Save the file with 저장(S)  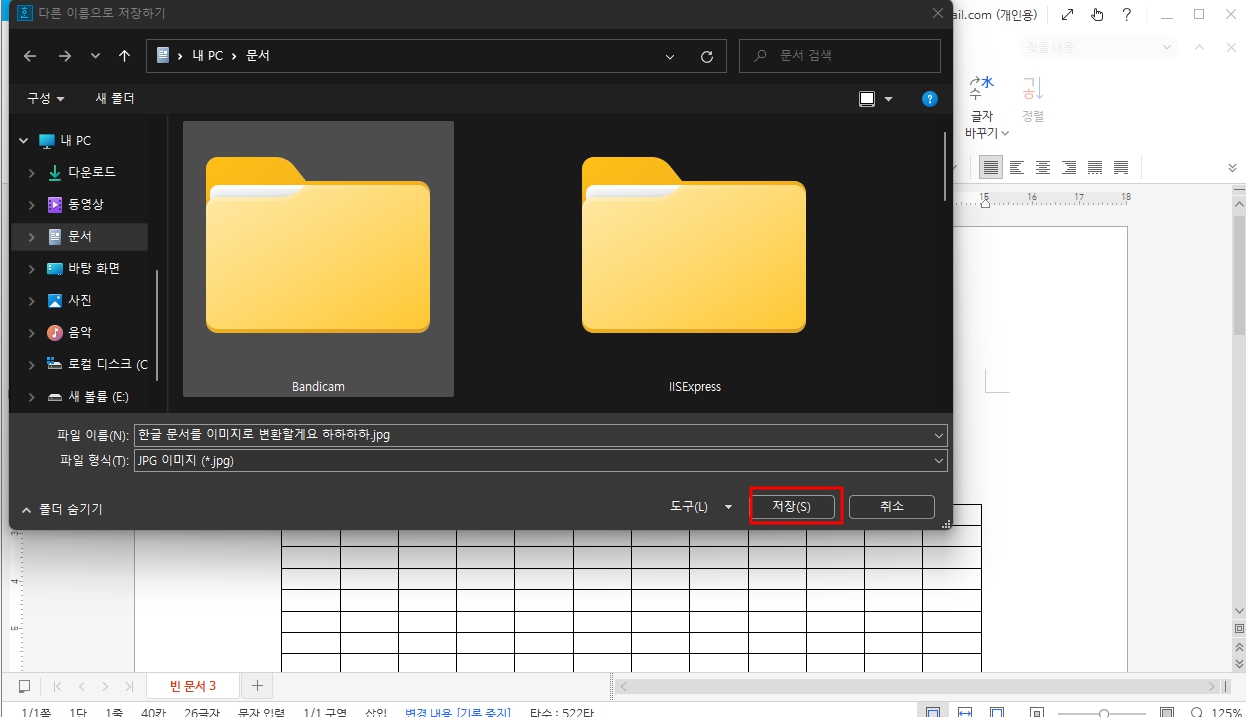click(791, 507)
